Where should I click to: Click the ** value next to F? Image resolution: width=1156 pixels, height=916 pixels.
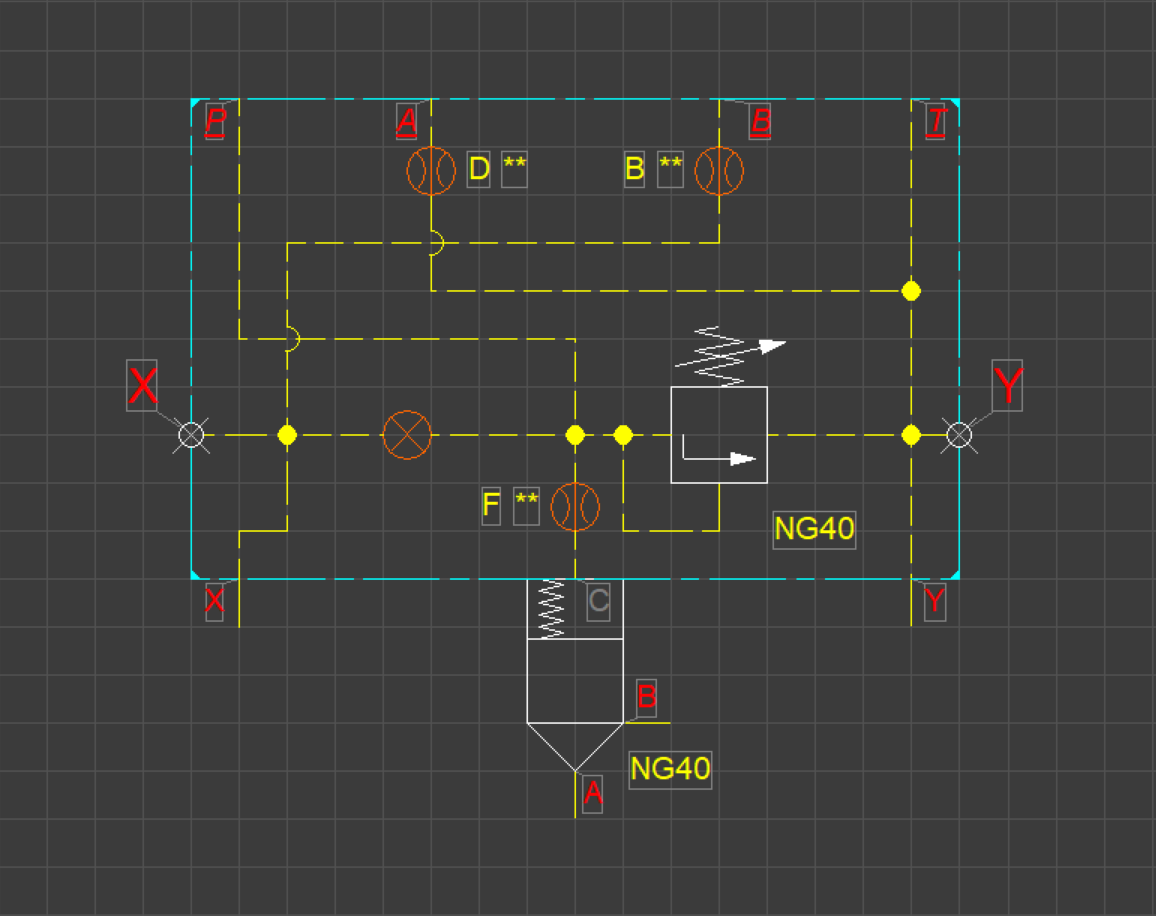point(526,506)
